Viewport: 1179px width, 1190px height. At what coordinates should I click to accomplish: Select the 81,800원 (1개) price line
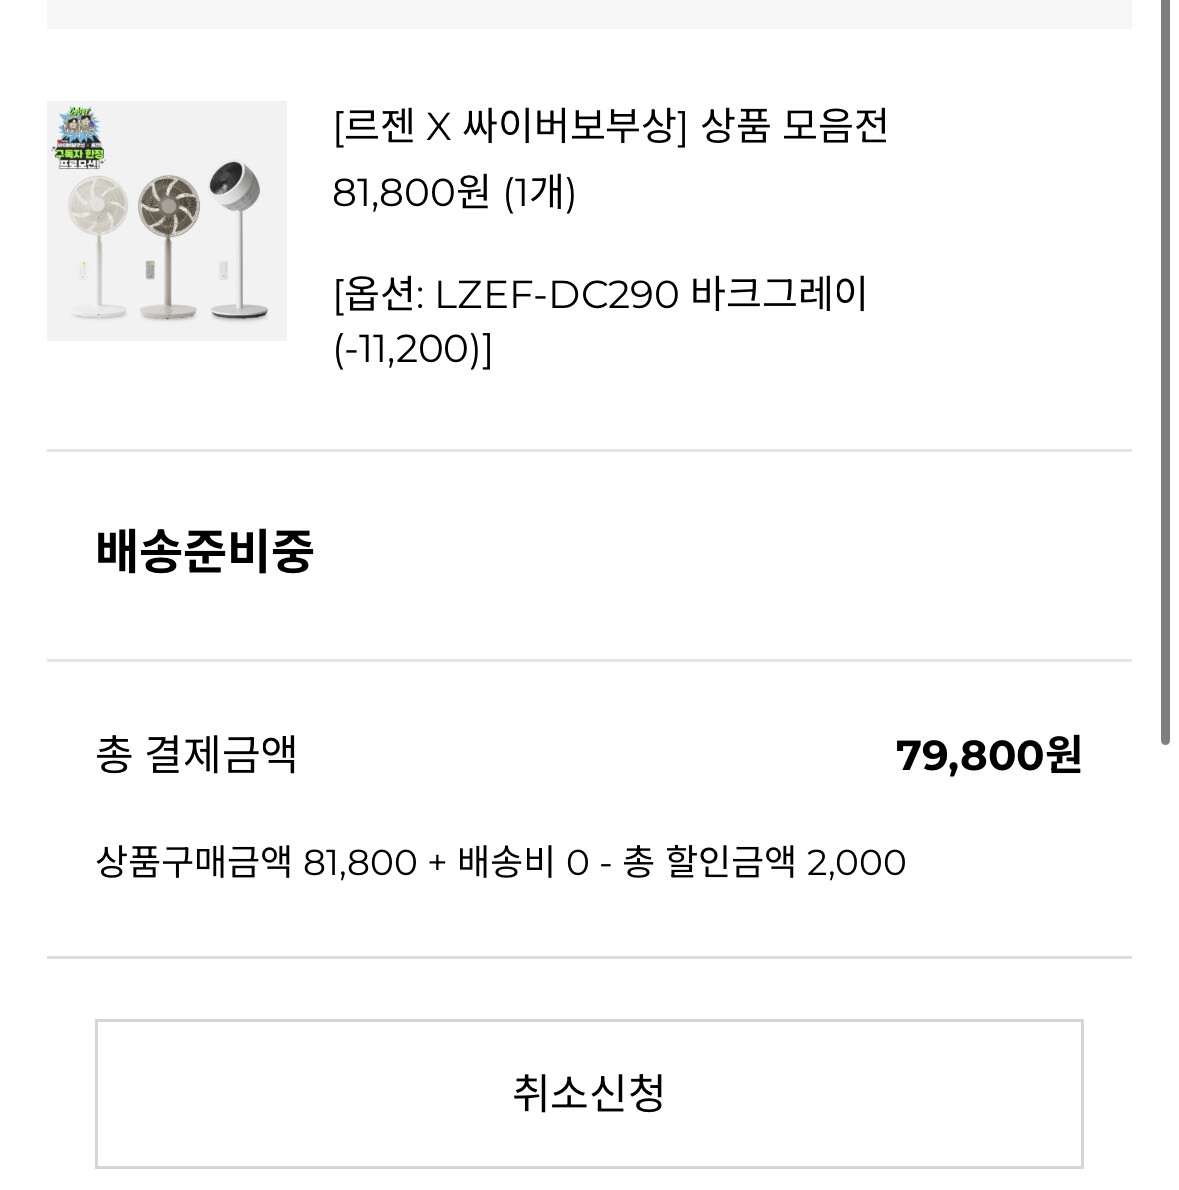[454, 193]
